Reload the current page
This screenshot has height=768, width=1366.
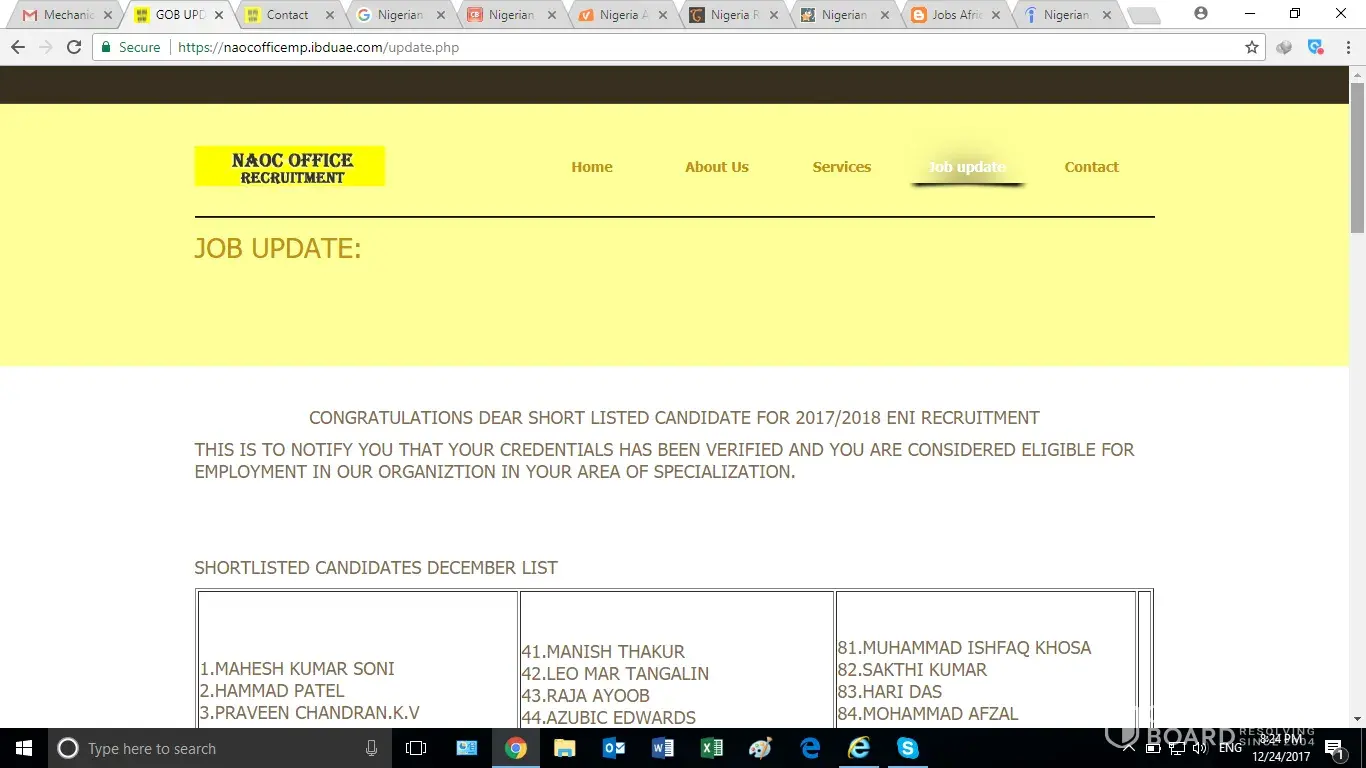click(73, 47)
